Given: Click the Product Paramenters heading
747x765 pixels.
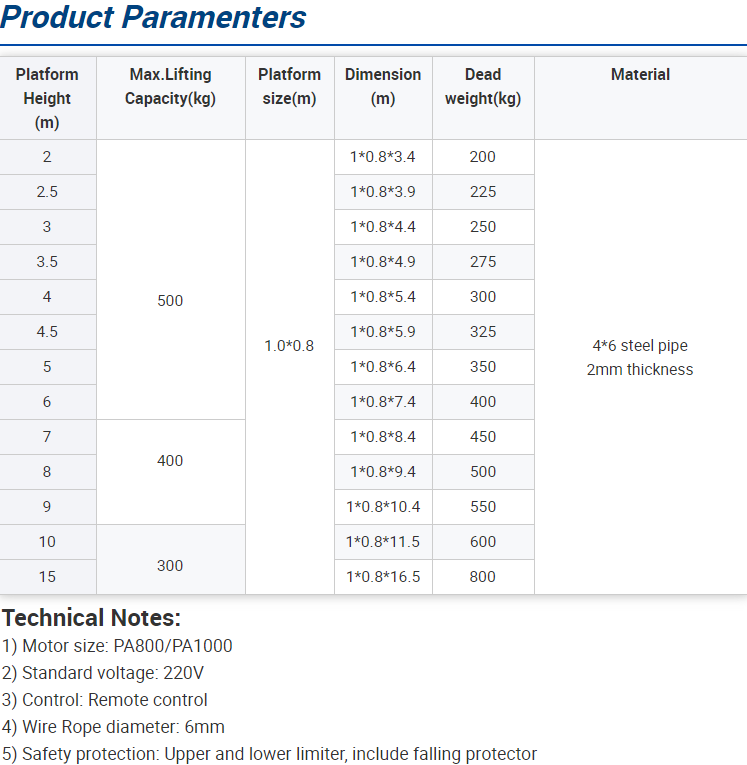Looking at the screenshot, I should (x=154, y=18).
